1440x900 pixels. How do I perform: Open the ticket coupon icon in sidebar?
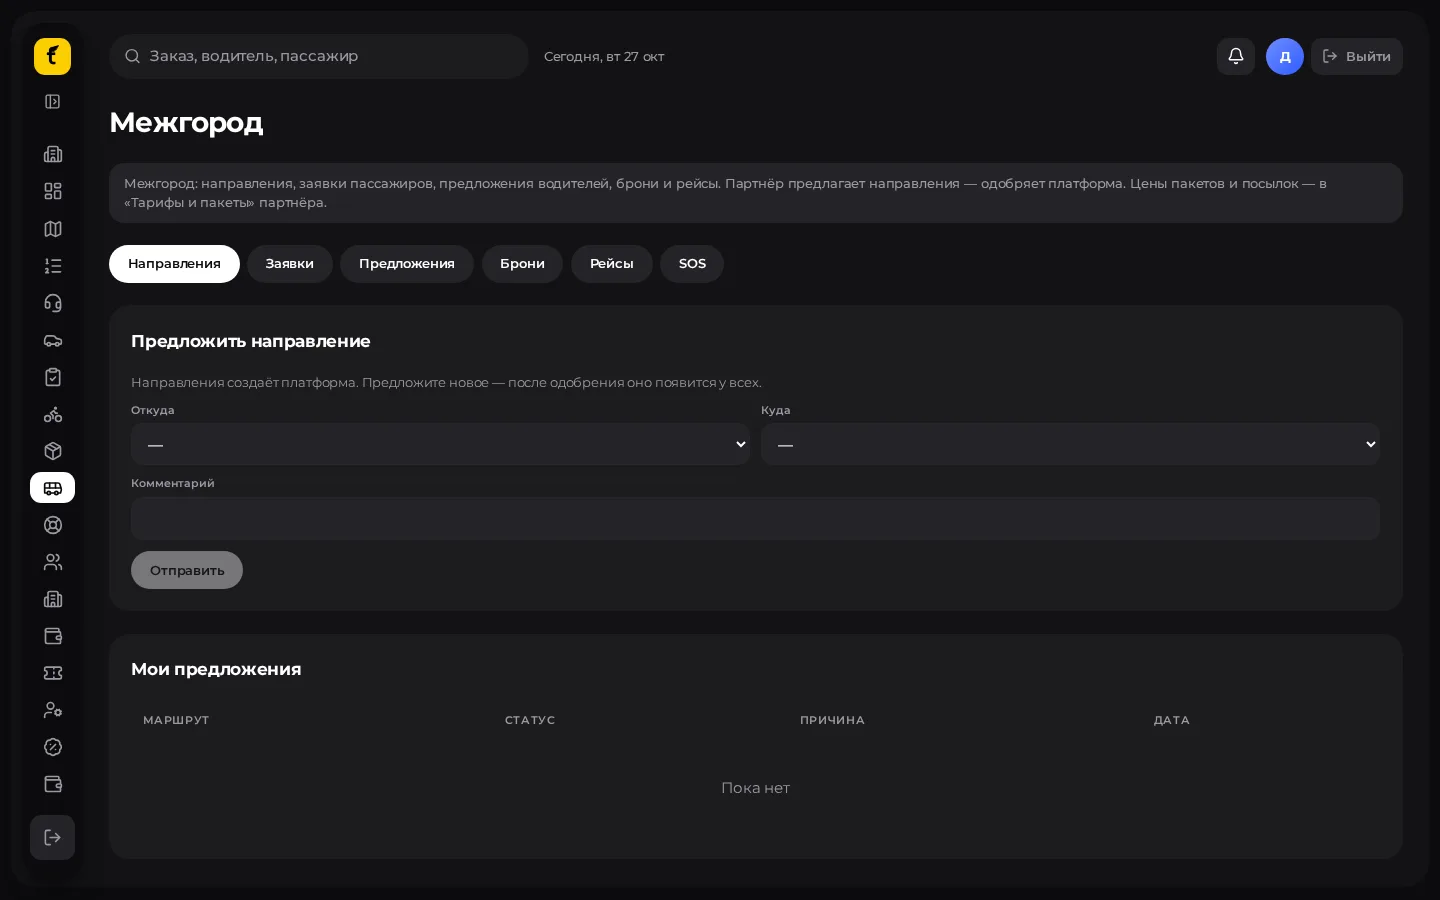(53, 673)
